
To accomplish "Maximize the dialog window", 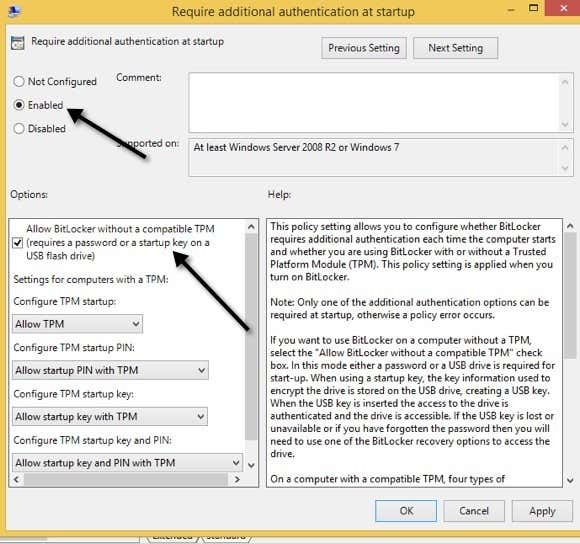I will coord(533,8).
